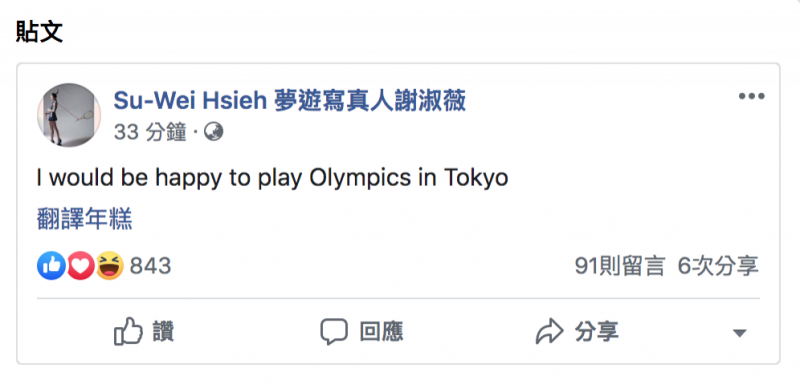The image size is (800, 384).
Task: Click the post text about Tokyo Olympics
Action: click(x=272, y=178)
